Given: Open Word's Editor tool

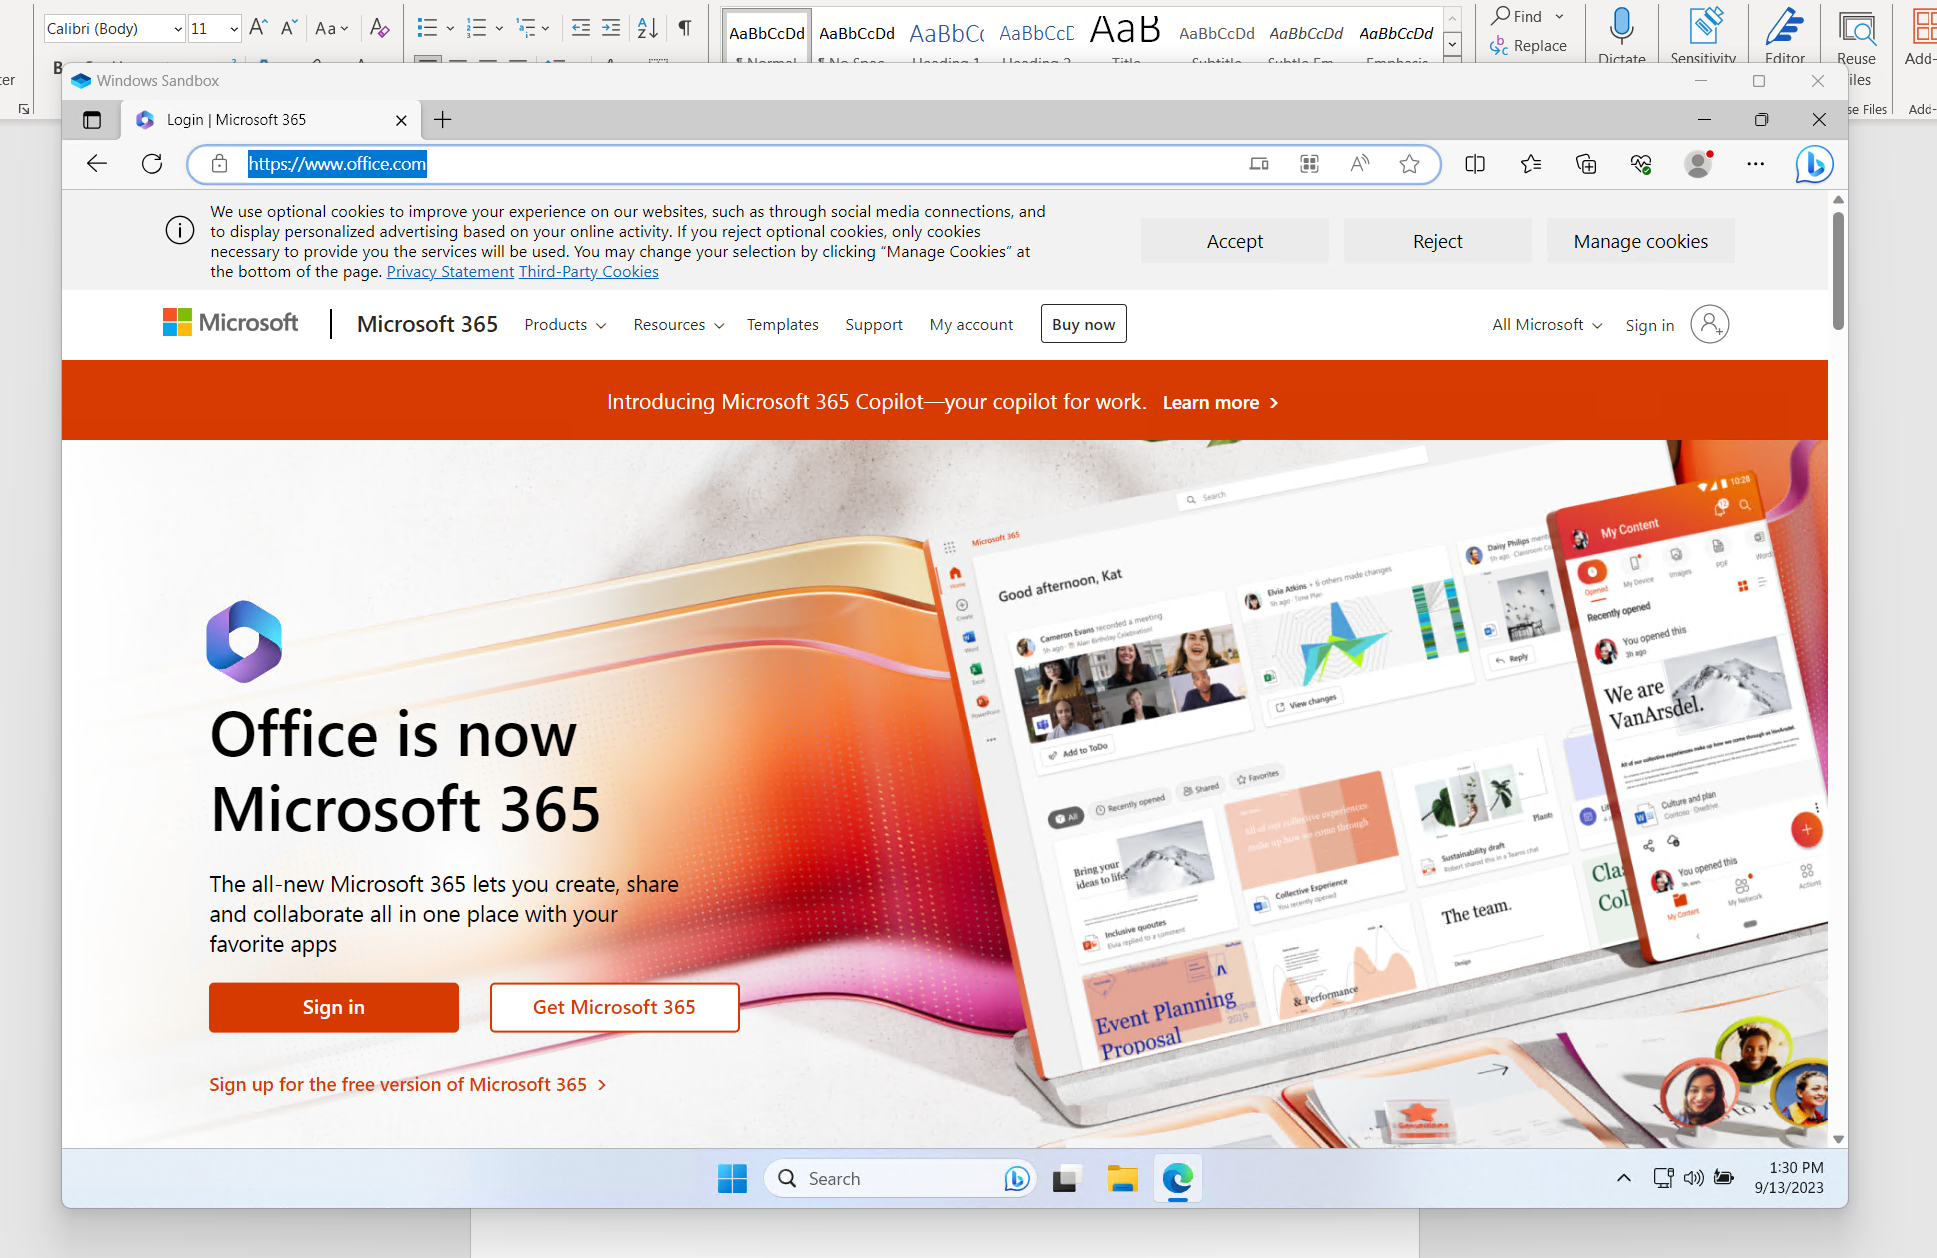Looking at the screenshot, I should point(1785,34).
